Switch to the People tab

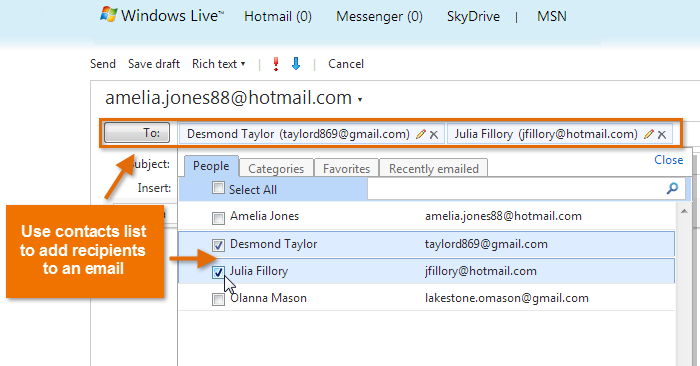point(211,166)
